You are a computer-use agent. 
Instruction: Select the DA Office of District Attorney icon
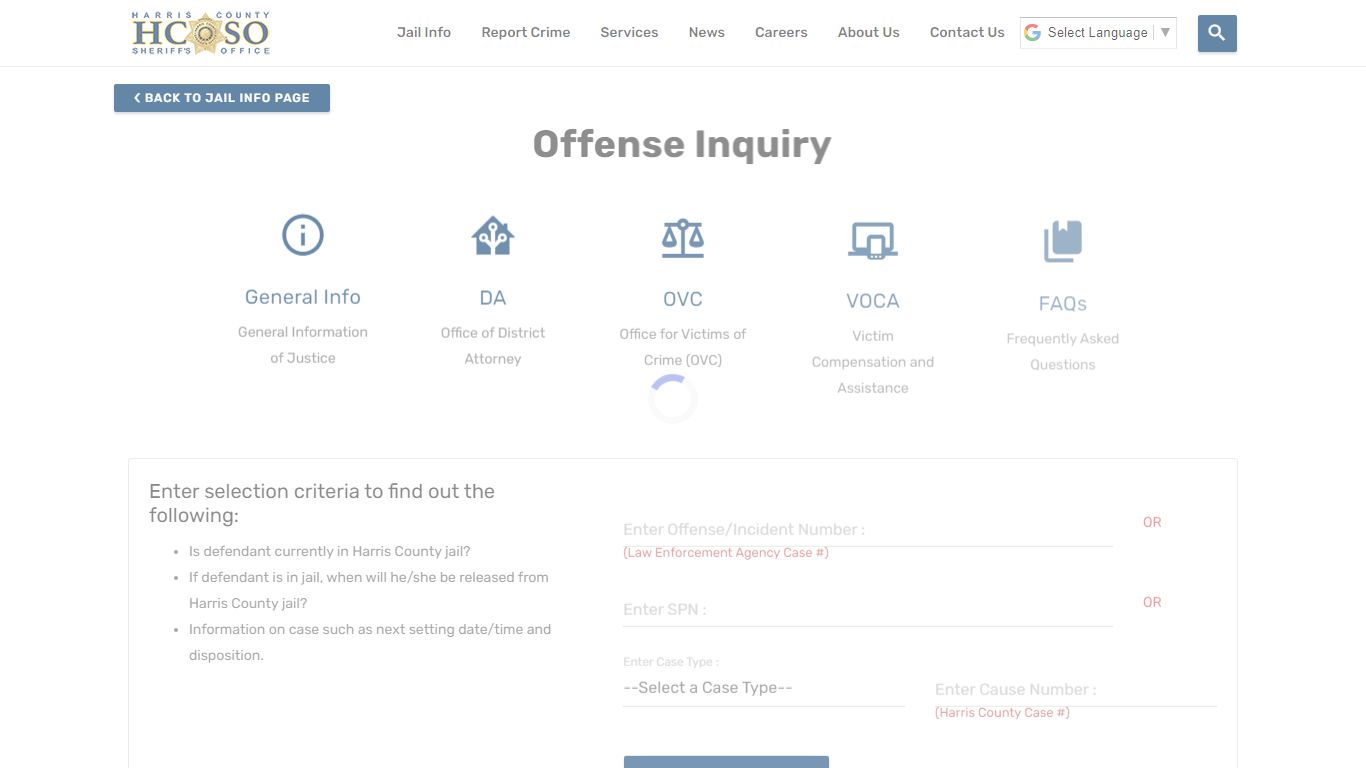coord(492,236)
